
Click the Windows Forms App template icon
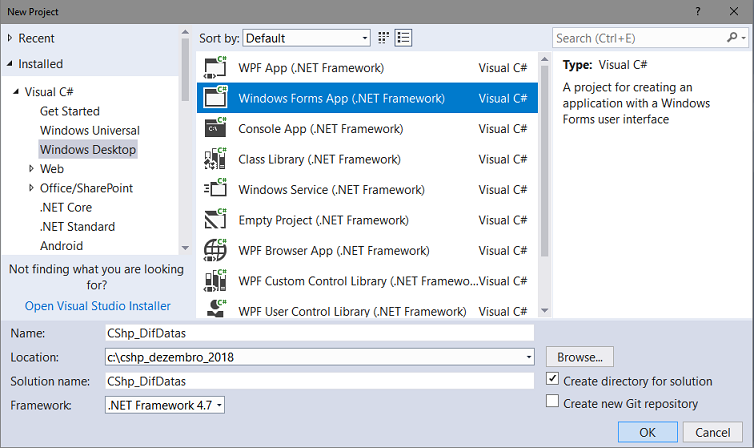(x=215, y=98)
